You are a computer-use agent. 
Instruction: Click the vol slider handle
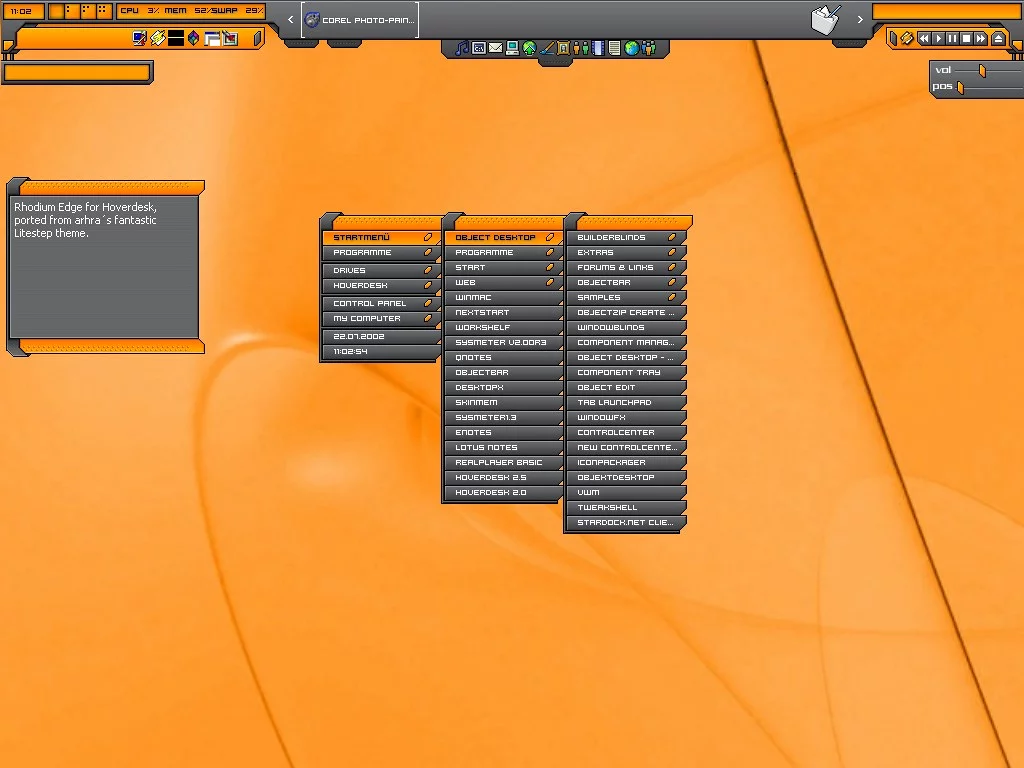[x=982, y=70]
